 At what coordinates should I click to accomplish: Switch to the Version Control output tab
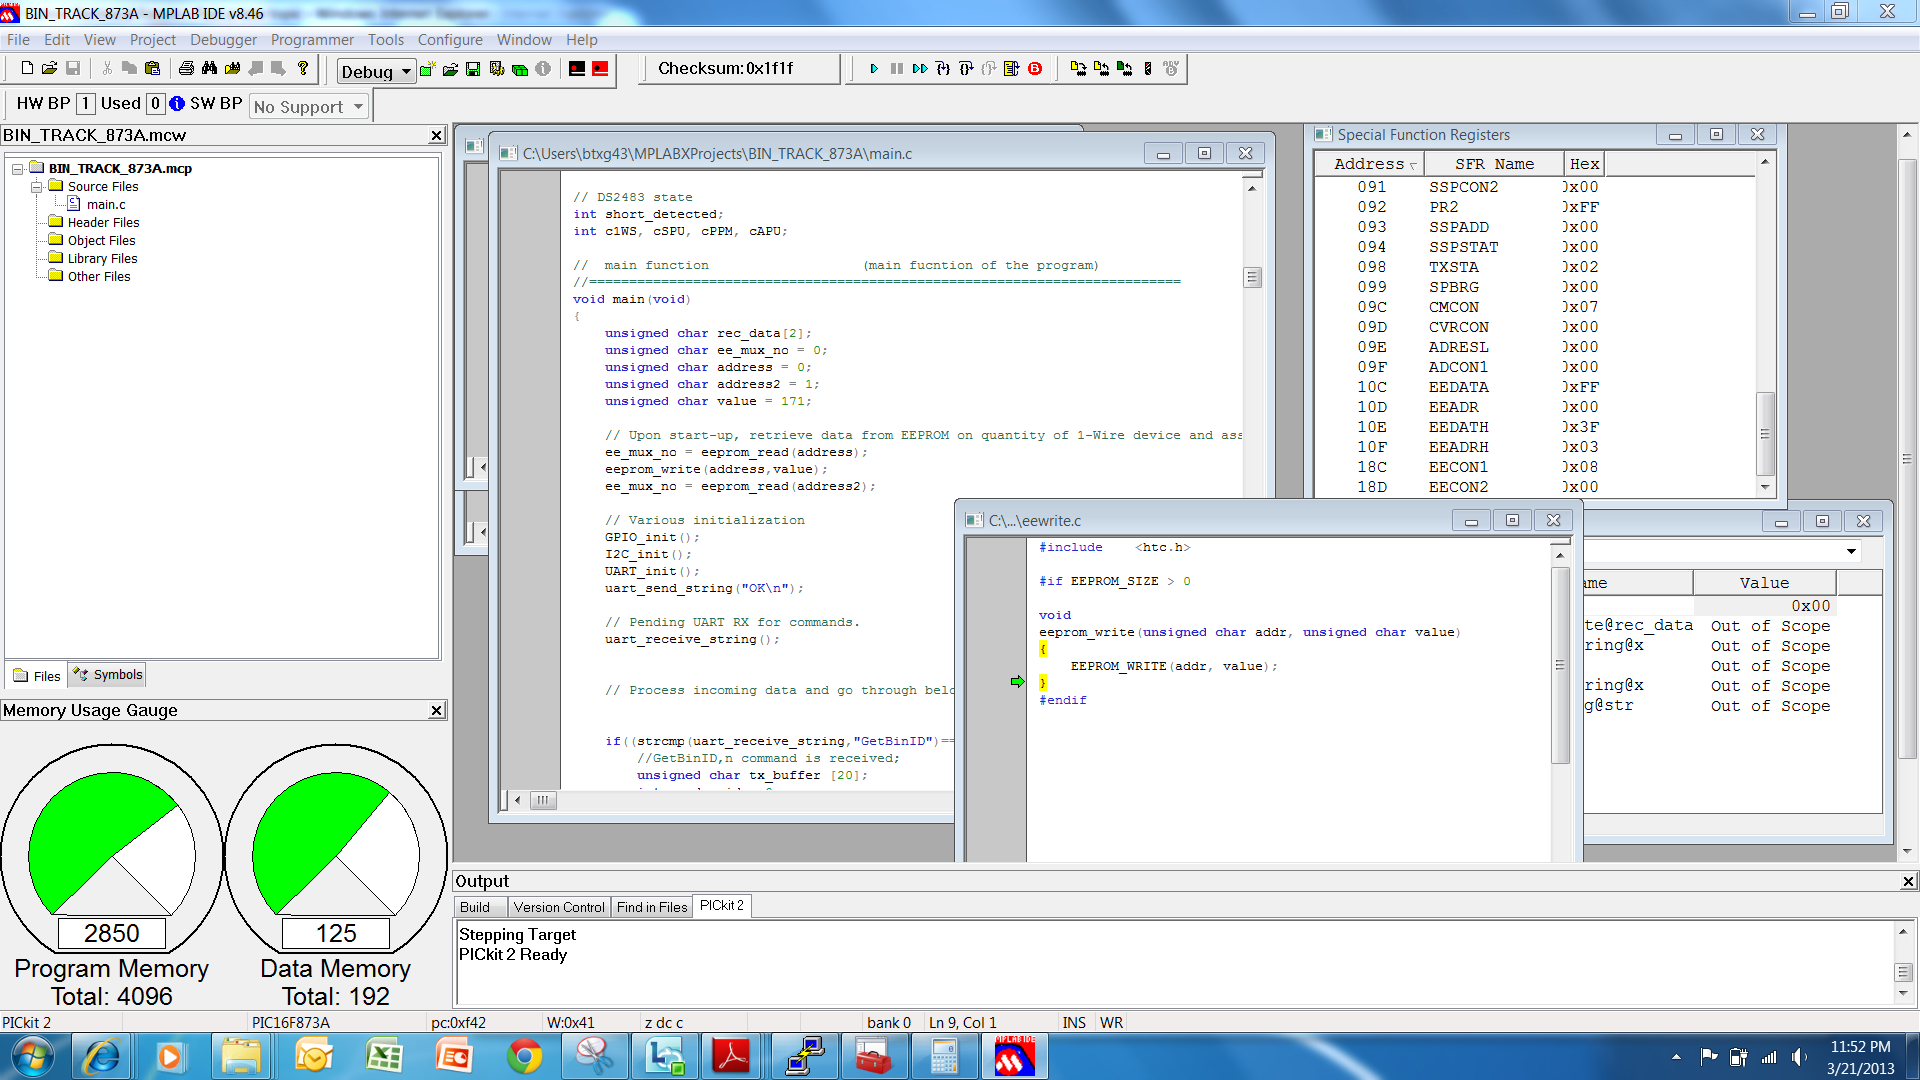pos(559,907)
